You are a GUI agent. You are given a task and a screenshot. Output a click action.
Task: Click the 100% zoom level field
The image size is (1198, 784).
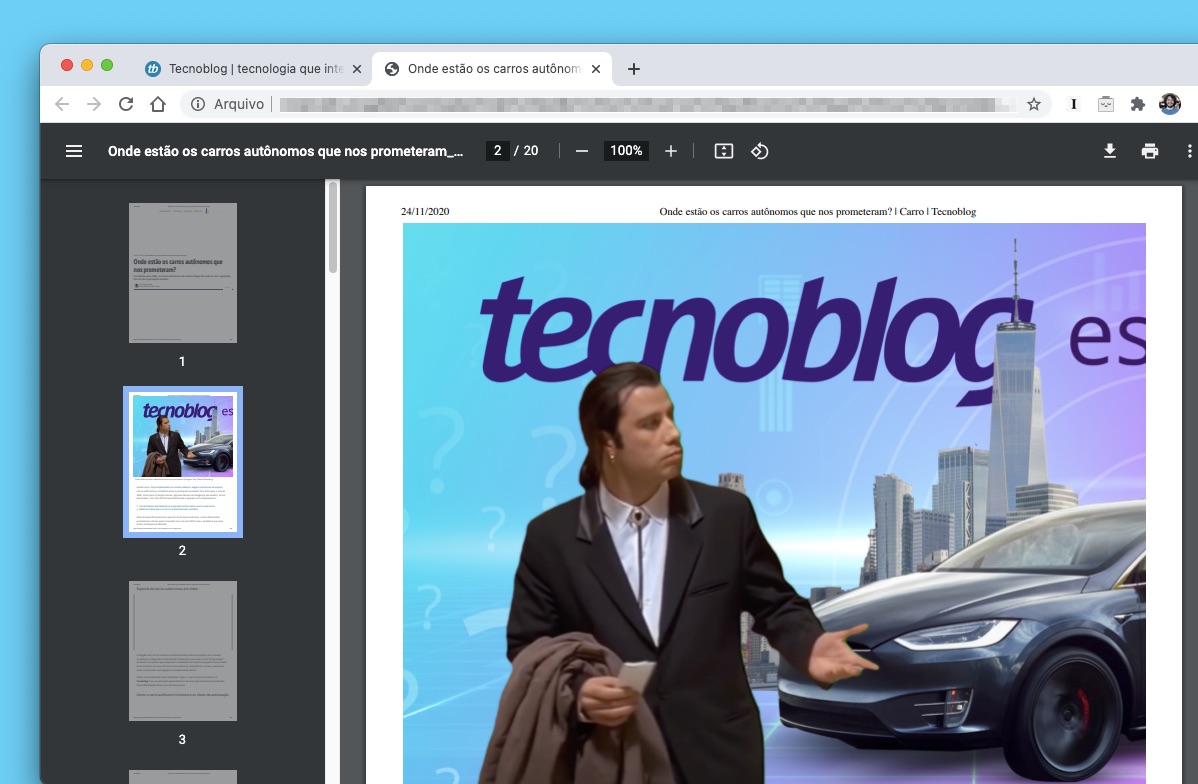click(626, 151)
